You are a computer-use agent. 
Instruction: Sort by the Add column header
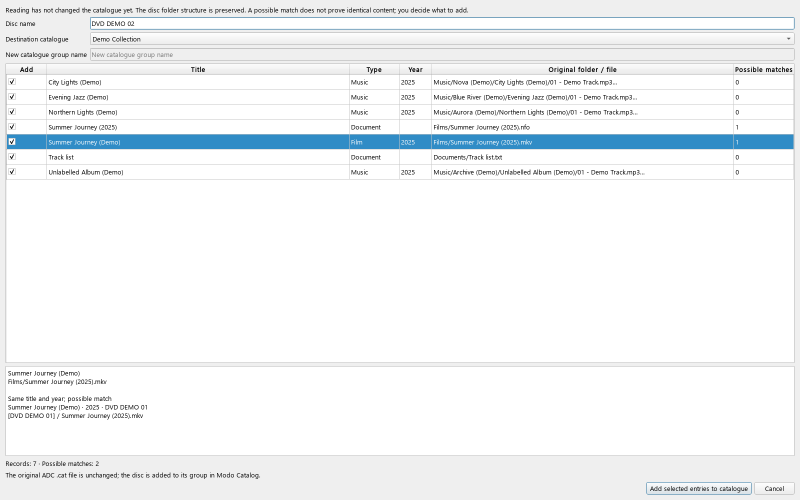[x=26, y=69]
